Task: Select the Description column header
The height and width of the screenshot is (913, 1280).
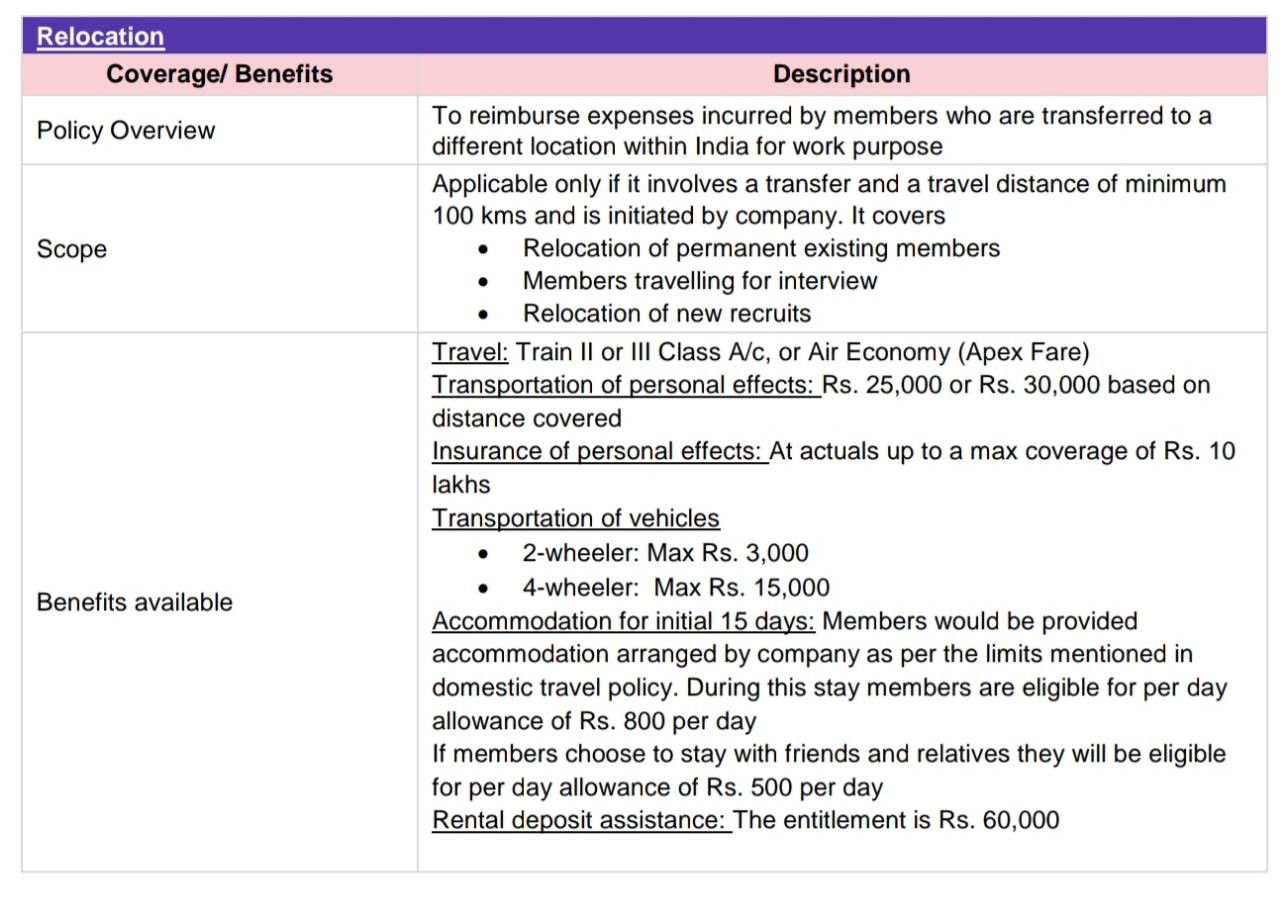Action: point(842,74)
